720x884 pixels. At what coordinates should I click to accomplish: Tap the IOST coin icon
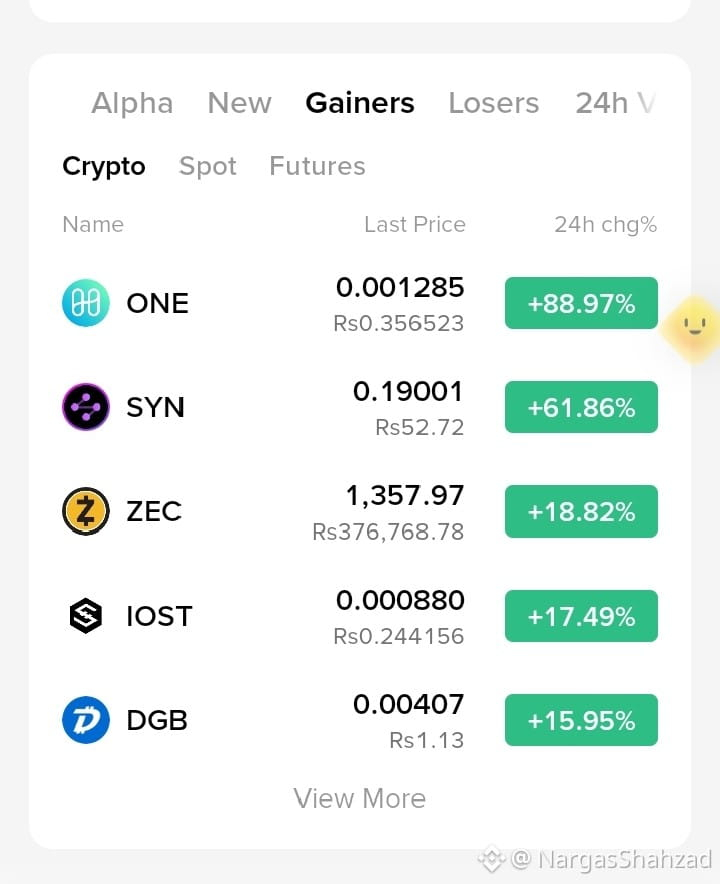tap(86, 616)
